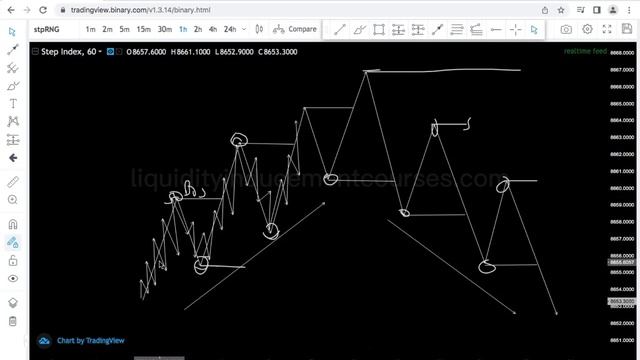This screenshot has width=640, height=360.
Task: Click the browser back button
Action: pos(11,10)
